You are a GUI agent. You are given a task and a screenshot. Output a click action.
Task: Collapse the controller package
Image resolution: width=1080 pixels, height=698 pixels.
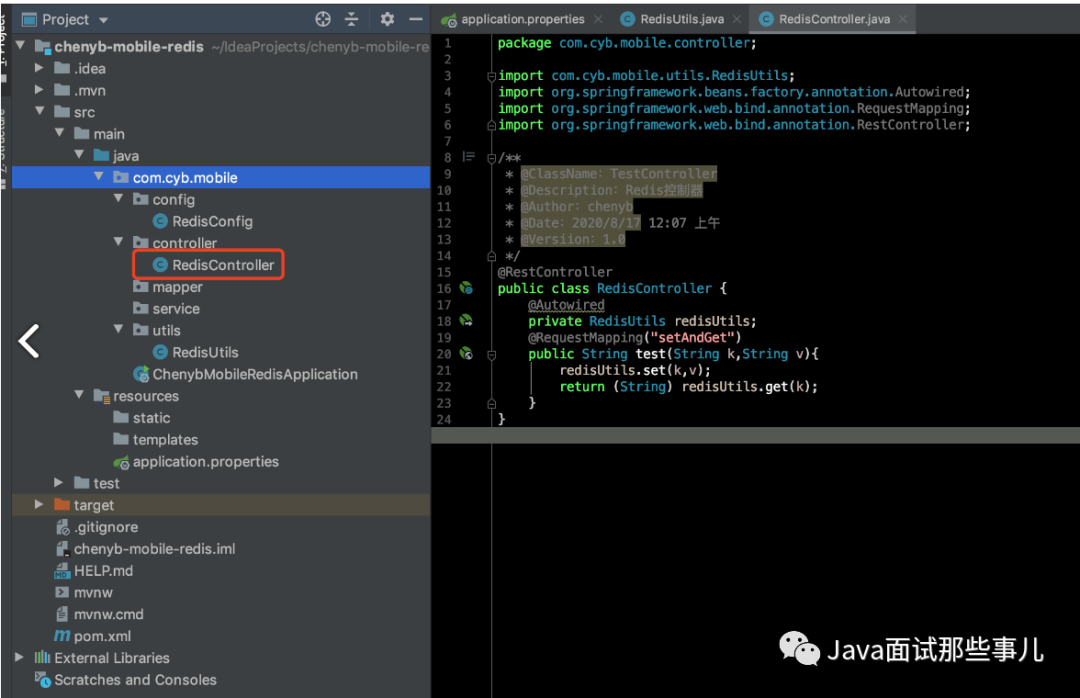(118, 243)
